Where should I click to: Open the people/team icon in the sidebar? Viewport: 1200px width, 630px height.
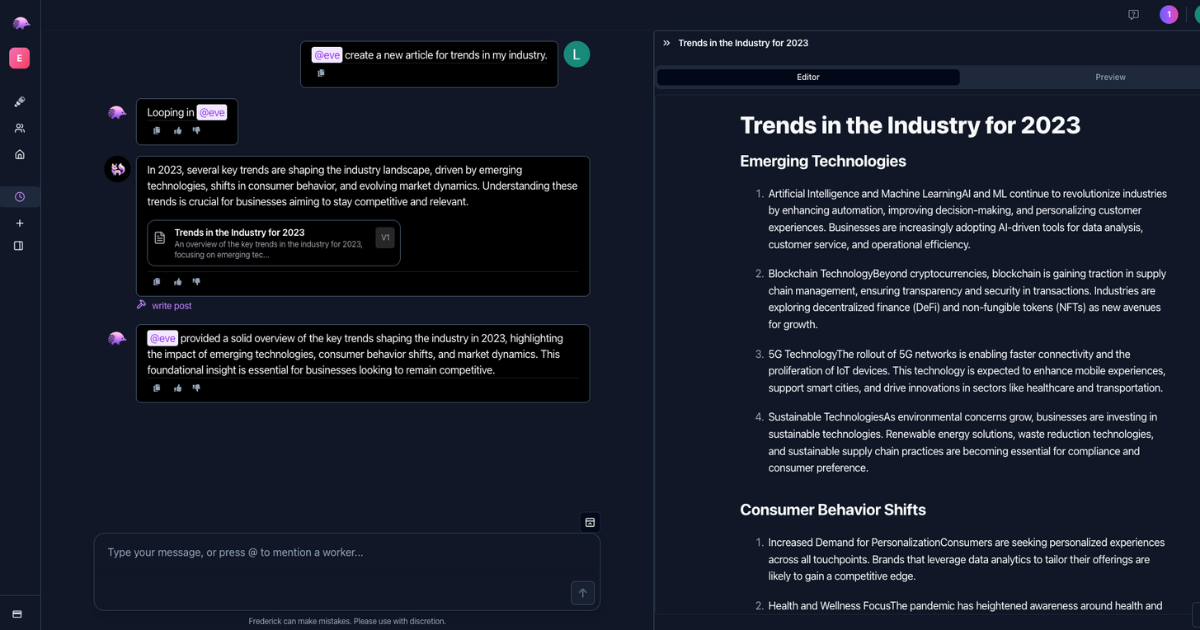tap(20, 128)
